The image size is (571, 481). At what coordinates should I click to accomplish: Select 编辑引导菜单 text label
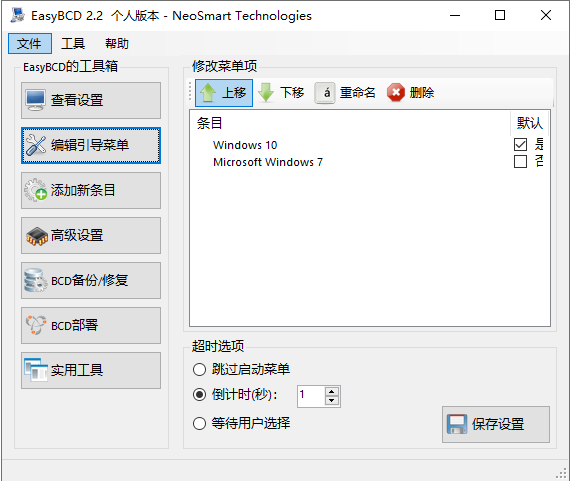90,145
